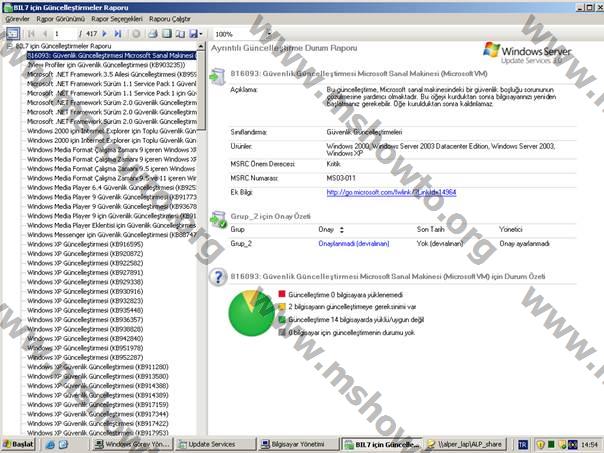Viewport: 604px width, 453px height.
Task: Click the red 'yüklenemedi' legend swatch
Action: pyautogui.click(x=282, y=294)
